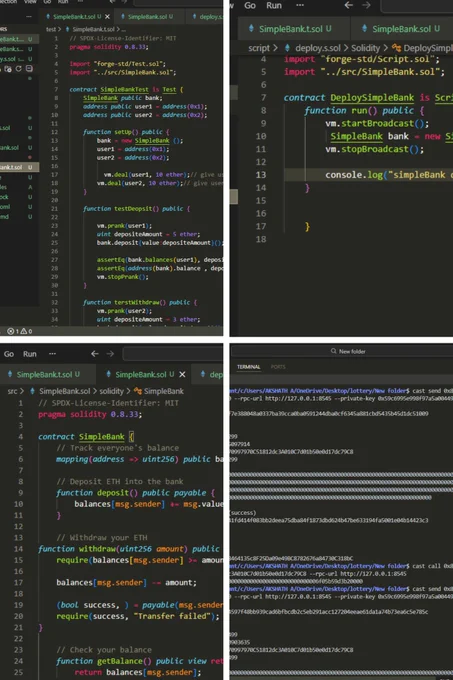Open the explorer more-actions ellipsis beside the test tabs
This screenshot has height=680, width=453.
29,16
